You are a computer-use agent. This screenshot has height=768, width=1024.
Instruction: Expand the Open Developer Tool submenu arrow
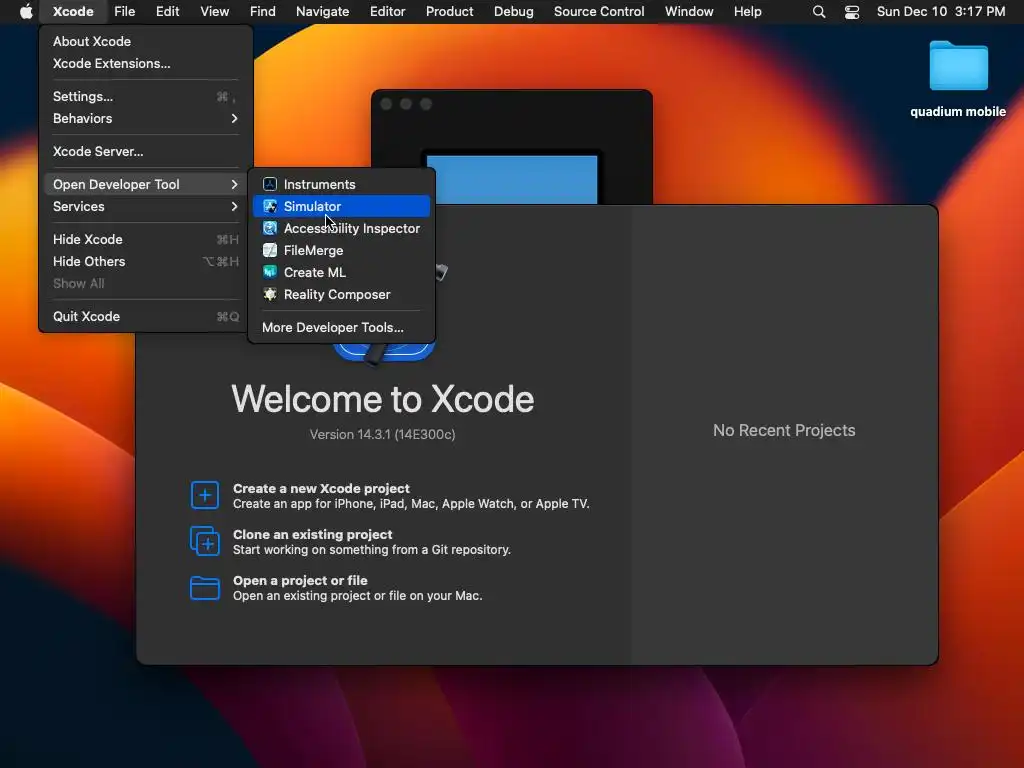[x=234, y=184]
